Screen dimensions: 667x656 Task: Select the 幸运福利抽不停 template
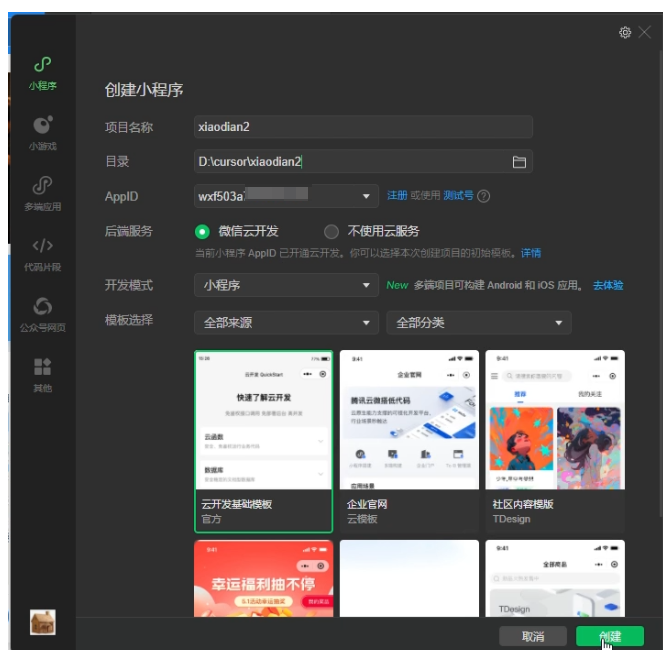[264, 579]
